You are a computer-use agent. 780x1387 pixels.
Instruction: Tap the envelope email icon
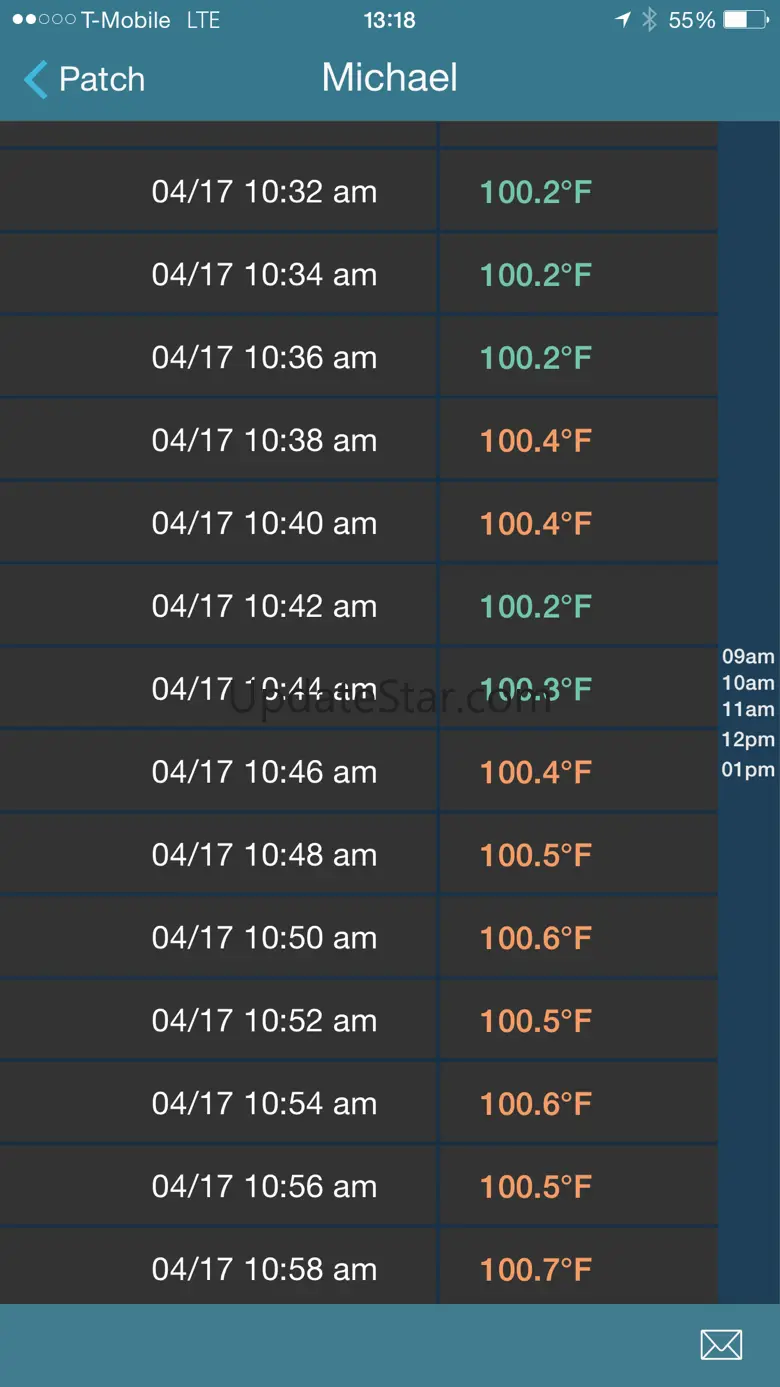pos(721,1345)
